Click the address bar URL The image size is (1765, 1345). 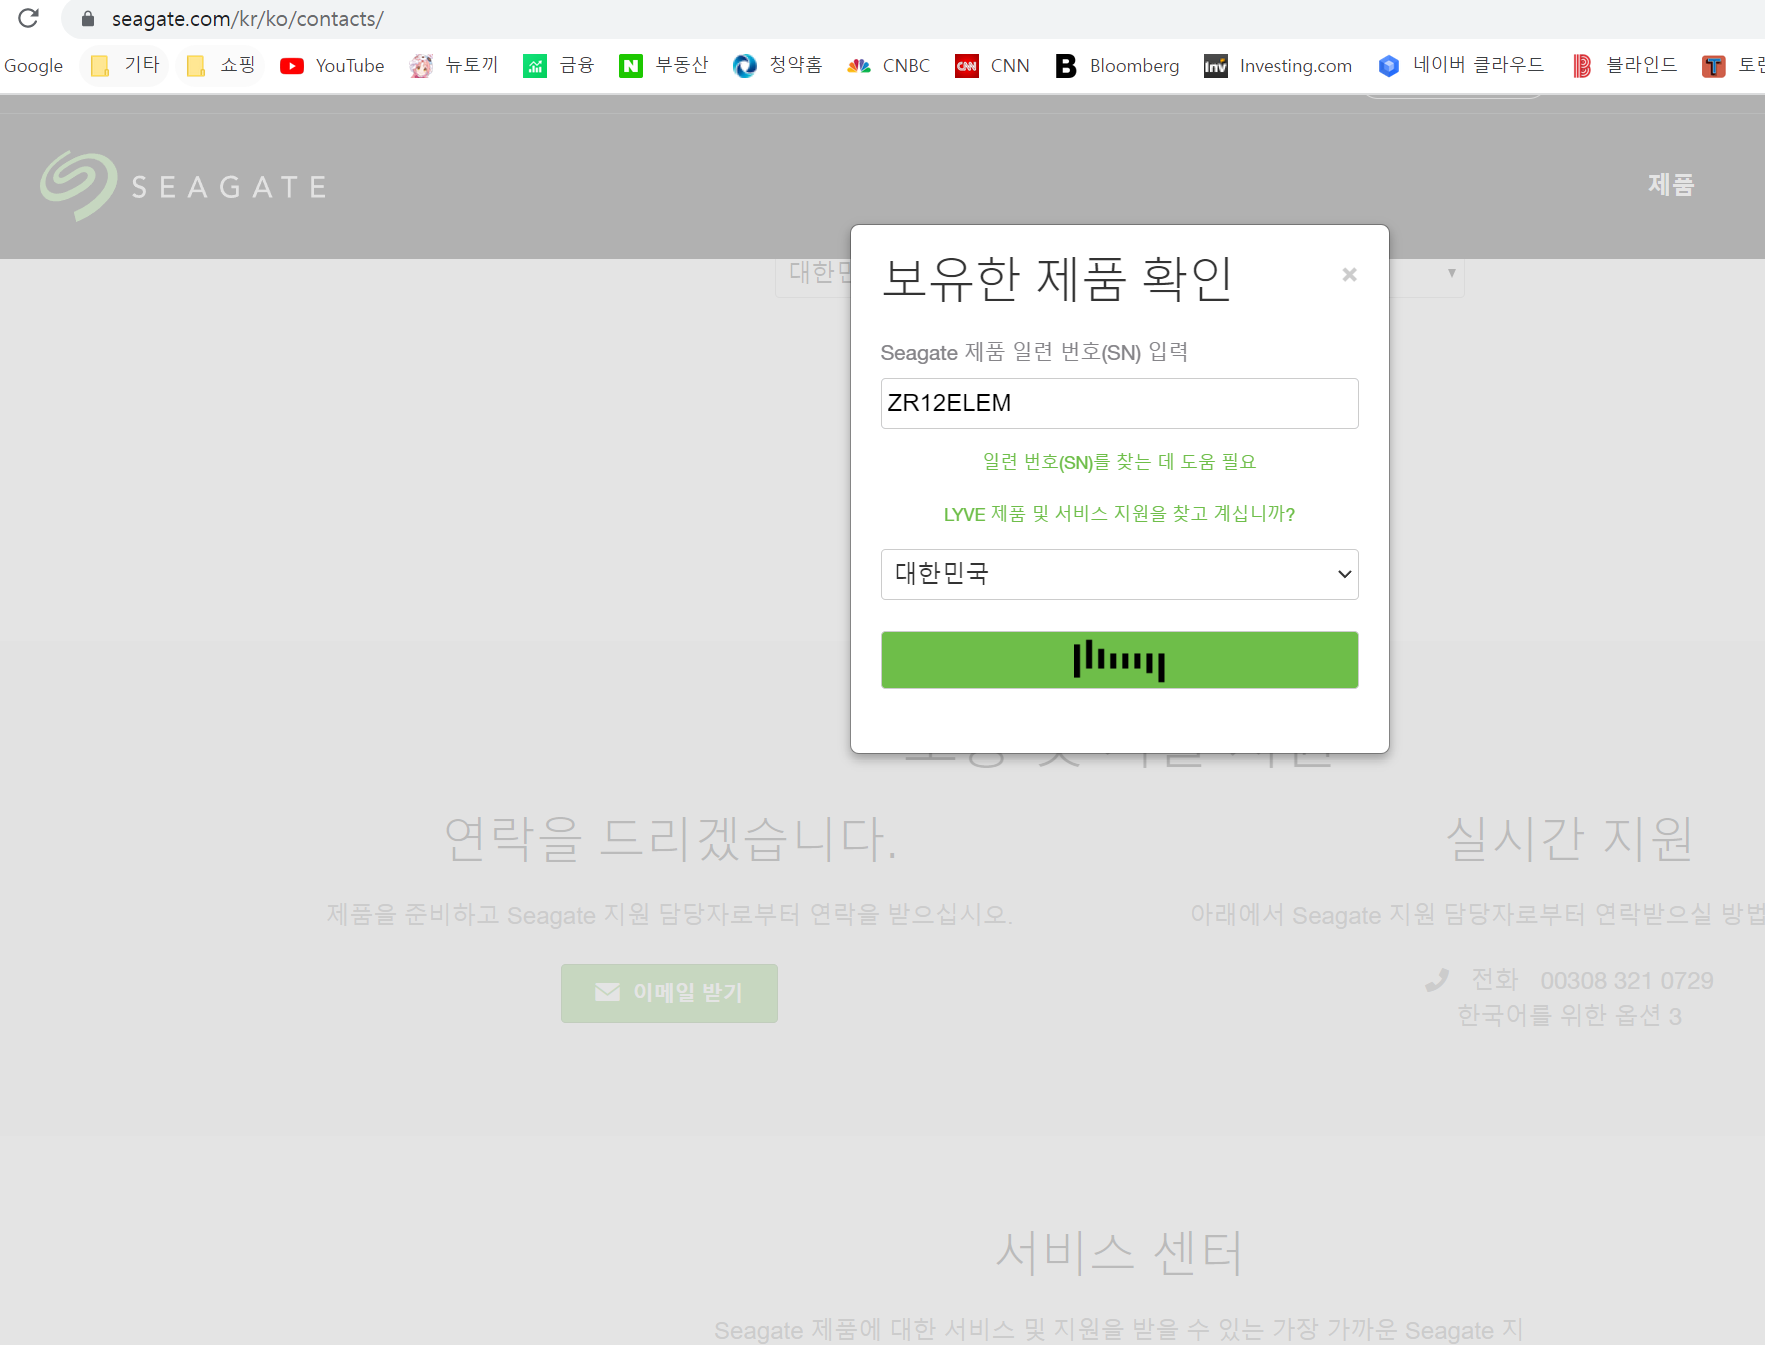pyautogui.click(x=247, y=19)
